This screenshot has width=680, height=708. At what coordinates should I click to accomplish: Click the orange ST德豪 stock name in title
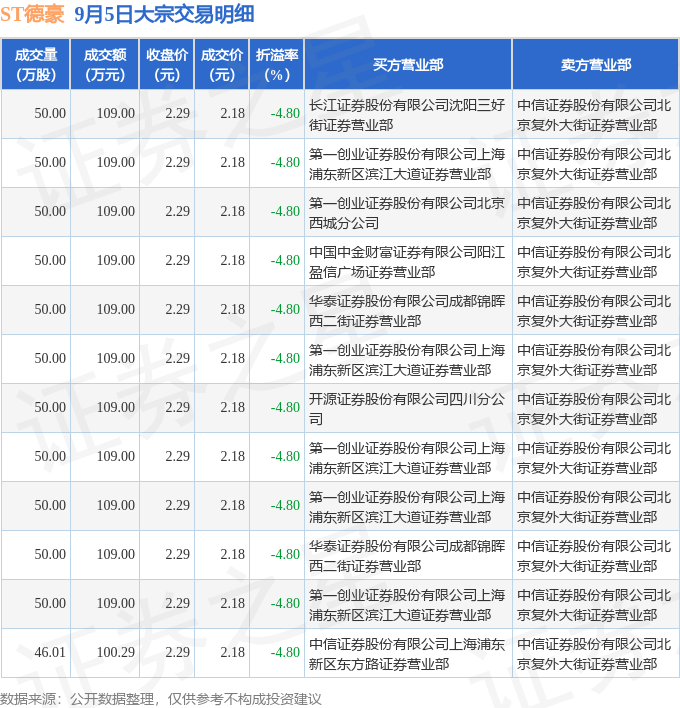point(32,14)
